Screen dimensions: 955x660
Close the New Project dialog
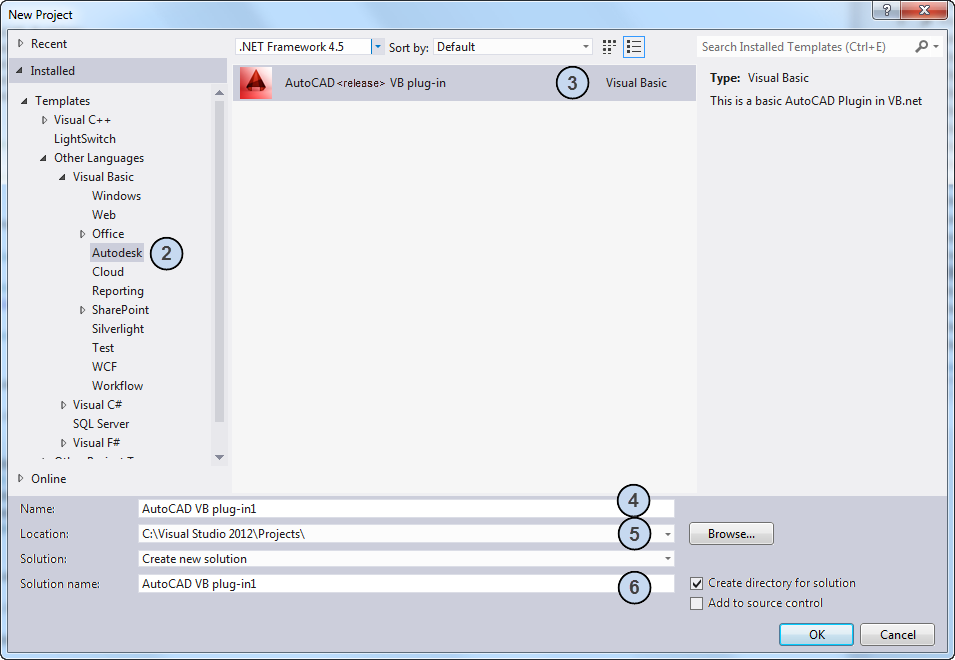point(925,10)
